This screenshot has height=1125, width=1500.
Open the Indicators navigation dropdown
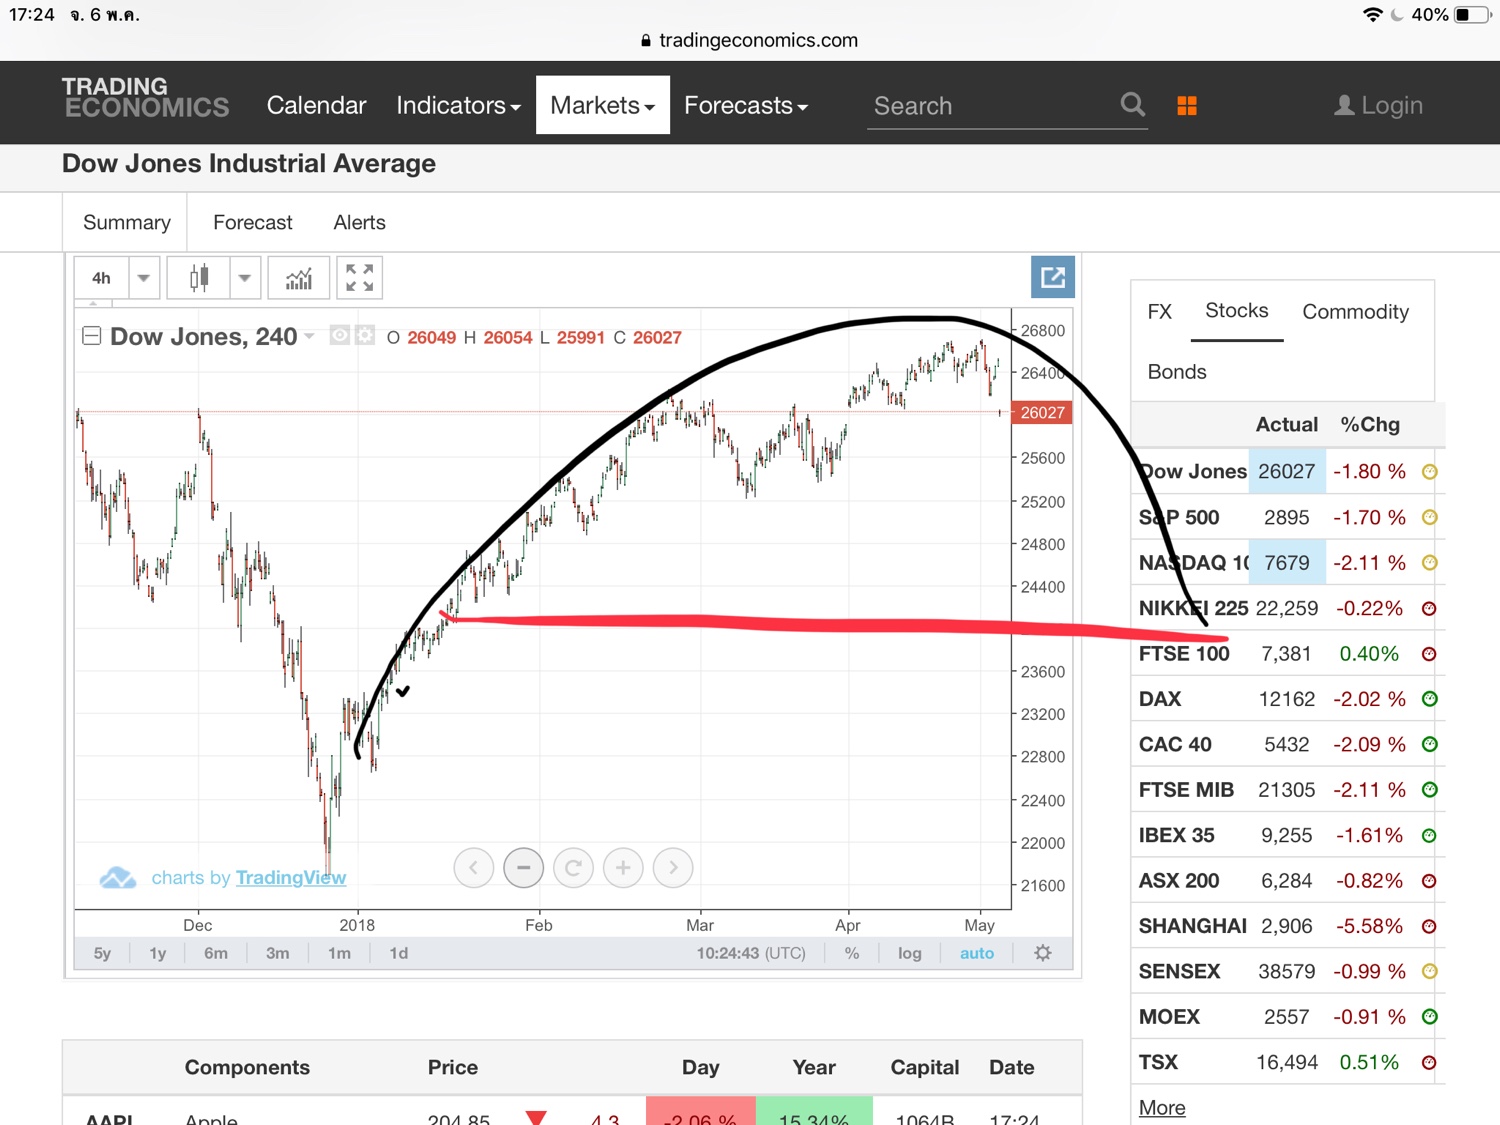coord(458,105)
